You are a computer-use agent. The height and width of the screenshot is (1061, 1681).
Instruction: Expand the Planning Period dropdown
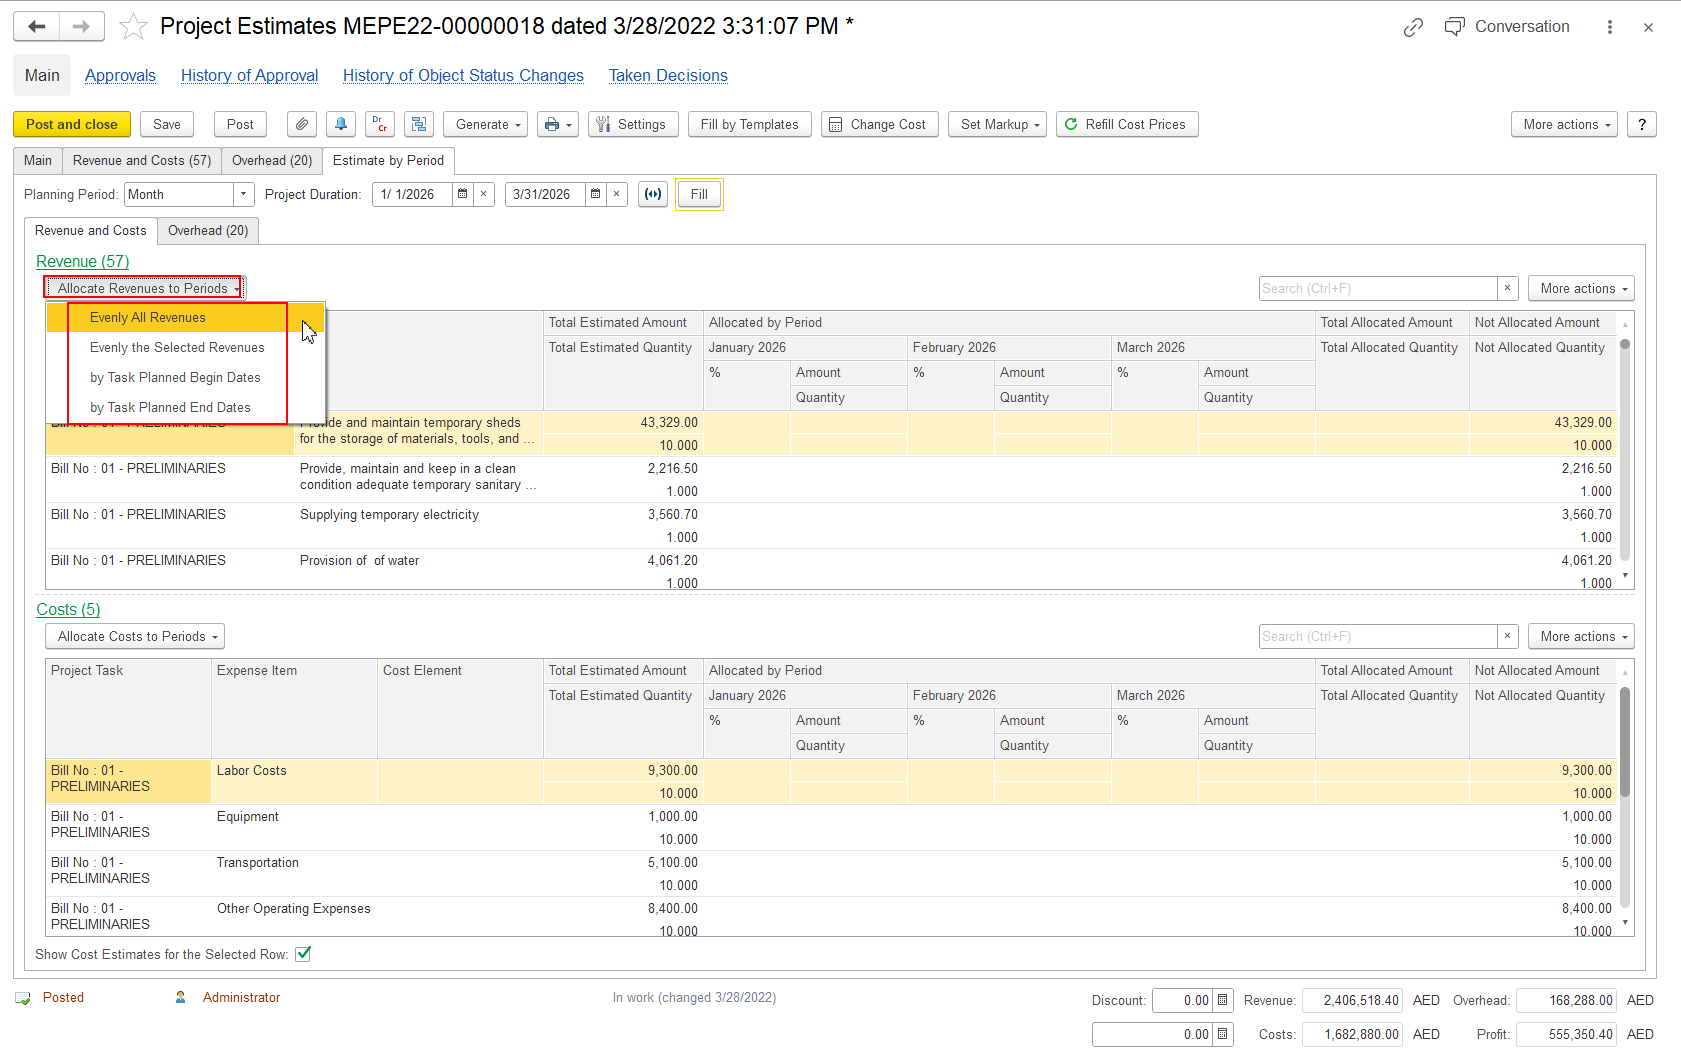[x=244, y=194]
